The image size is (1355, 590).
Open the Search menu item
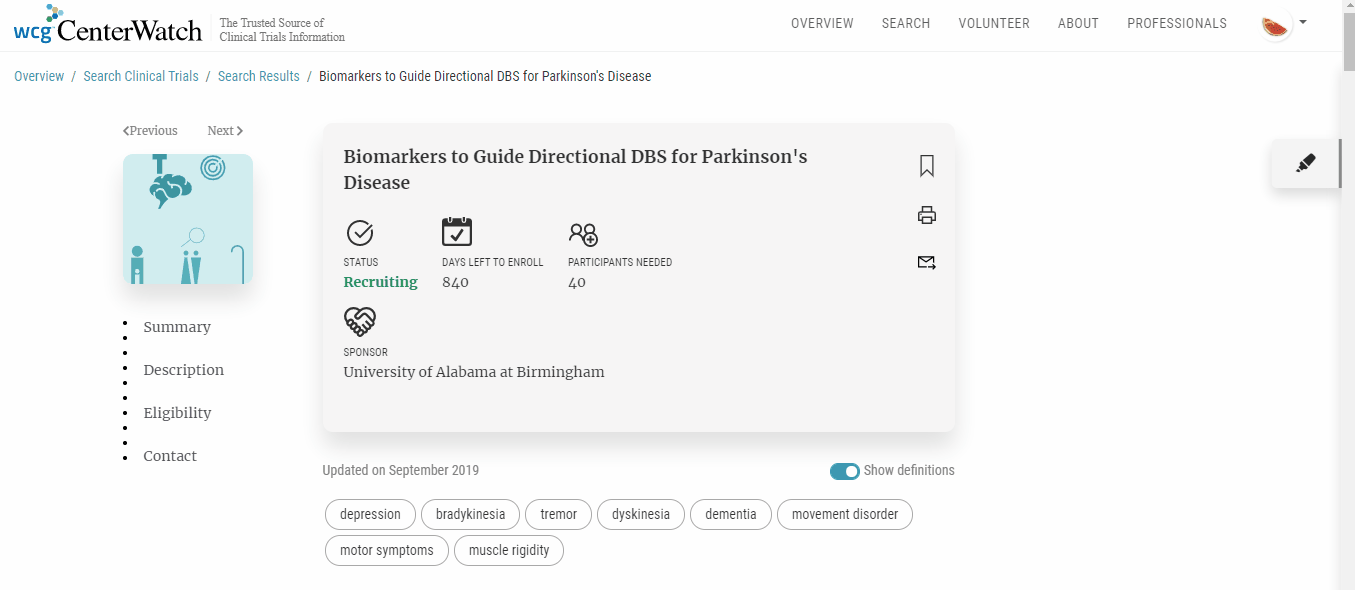tap(905, 24)
